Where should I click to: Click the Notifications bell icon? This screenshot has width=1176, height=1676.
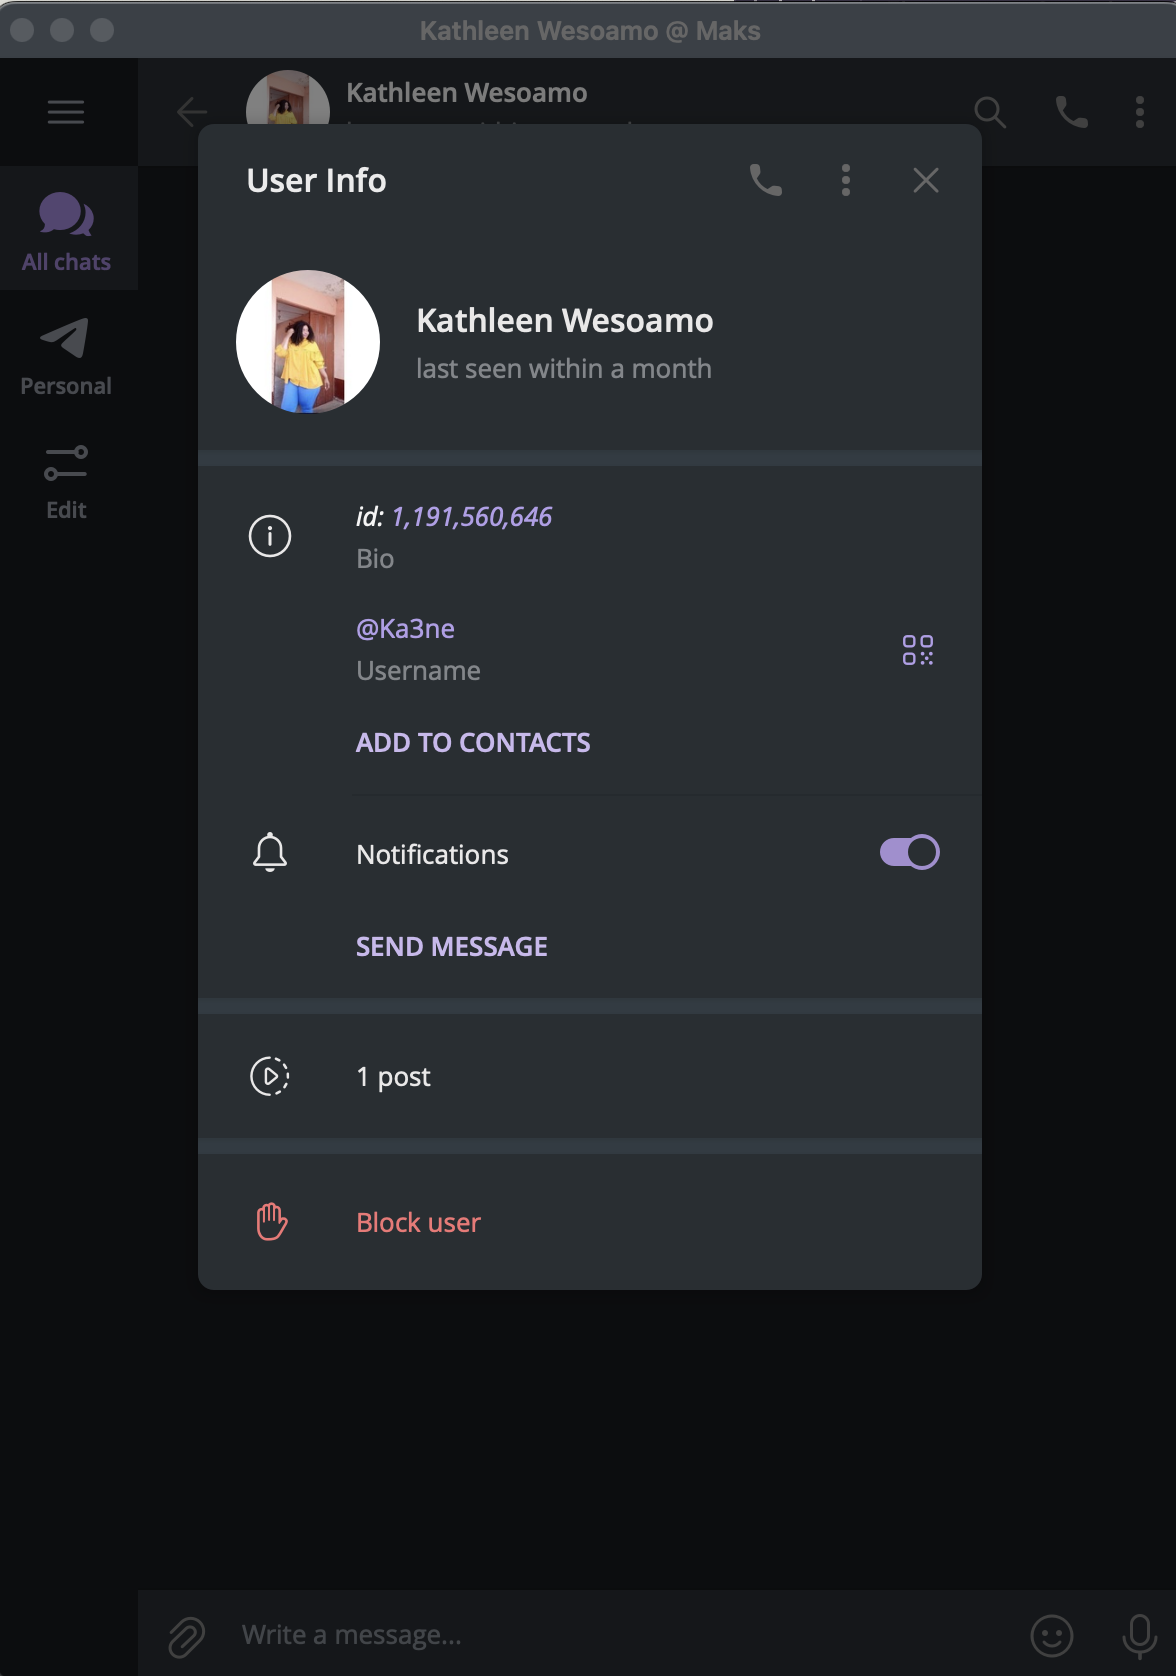[270, 853]
